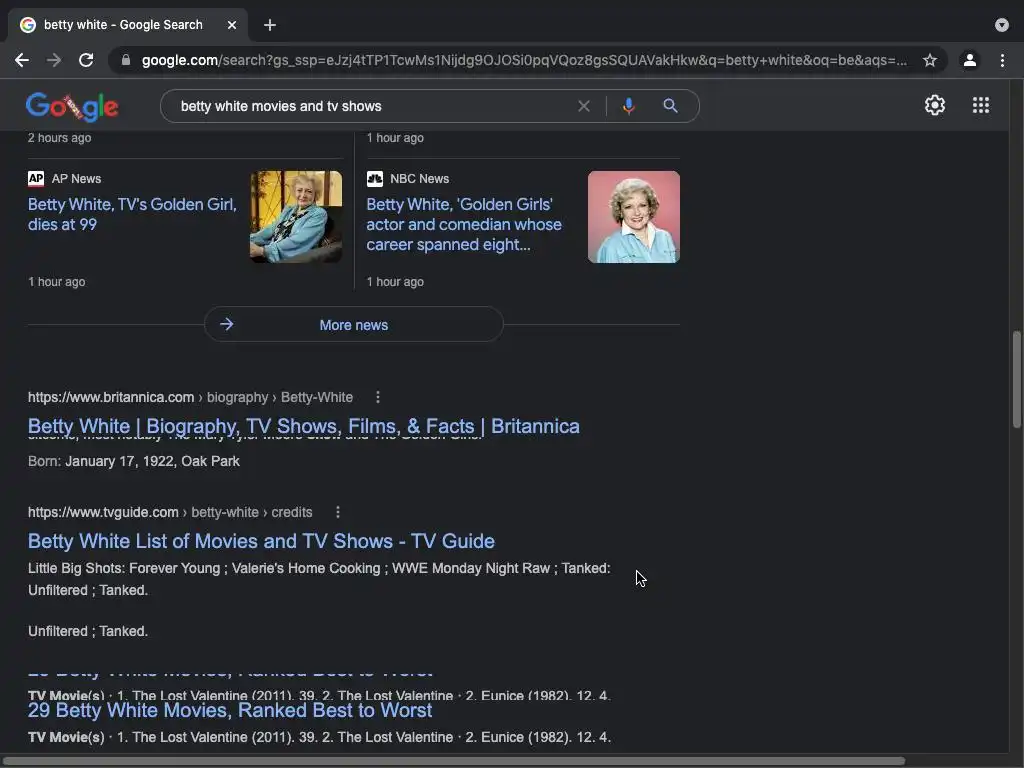Viewport: 1024px width, 768px height.
Task: Open 29 Betty White Movies, Ranked result
Action: [x=230, y=710]
